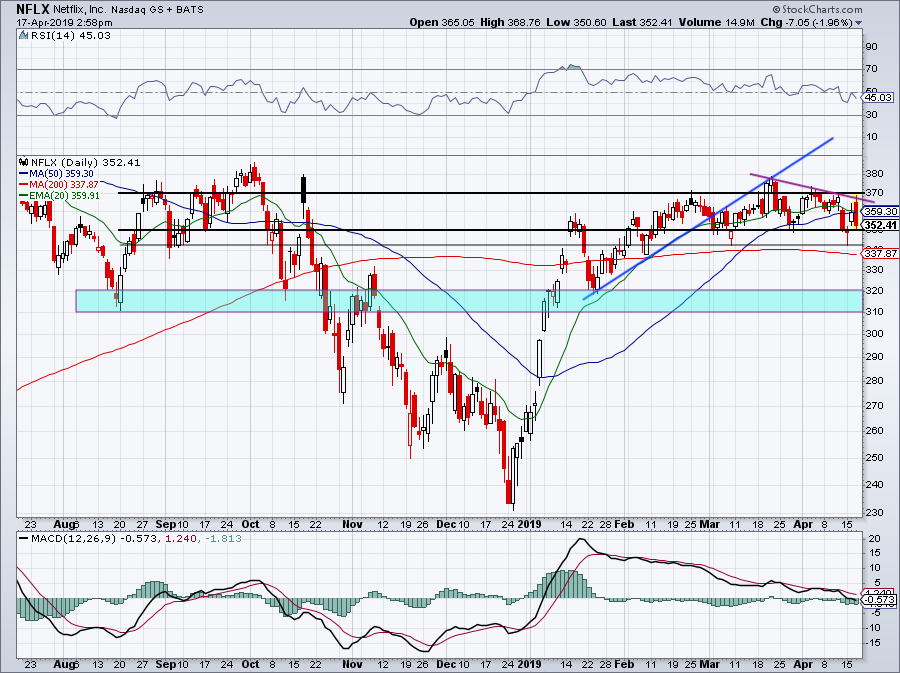
Task: Click the 17-Apr-2019 2:58pm timestamp
Action: (x=64, y=23)
